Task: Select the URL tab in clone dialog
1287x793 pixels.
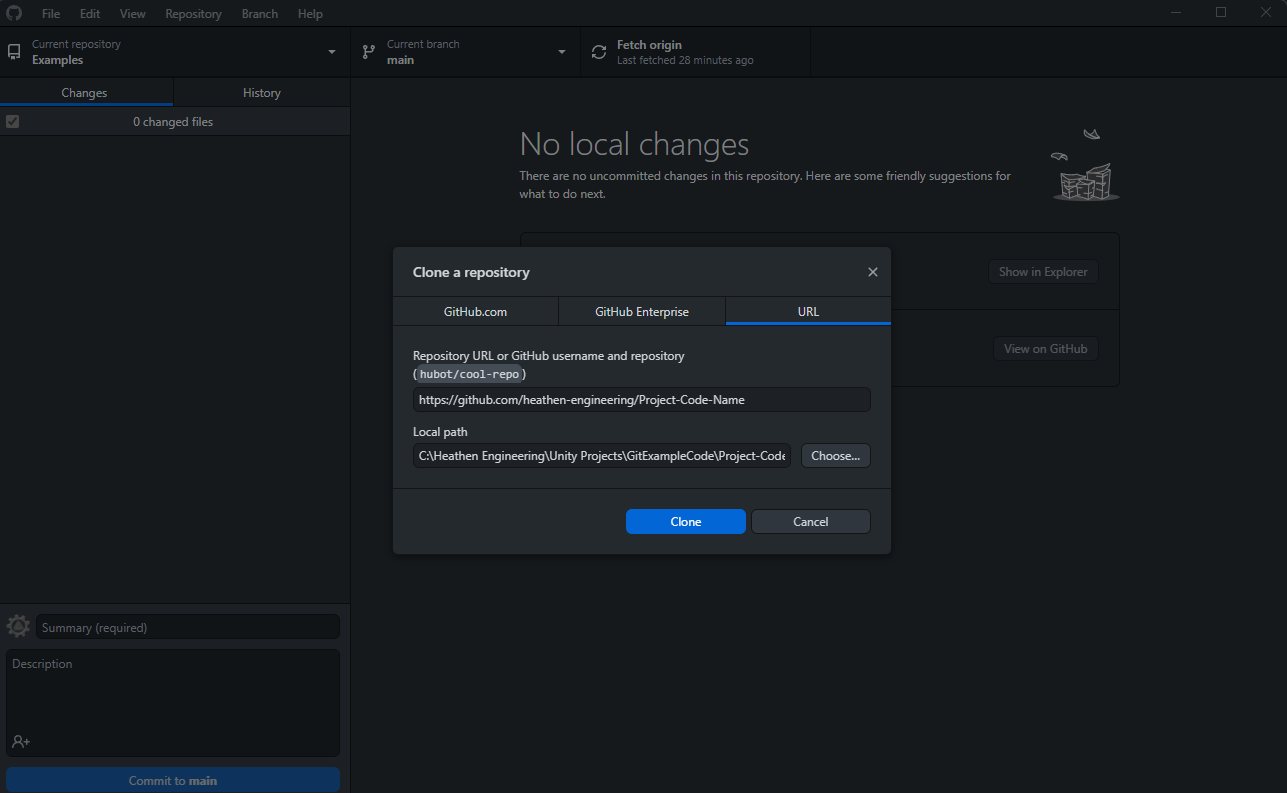Action: pyautogui.click(x=808, y=311)
